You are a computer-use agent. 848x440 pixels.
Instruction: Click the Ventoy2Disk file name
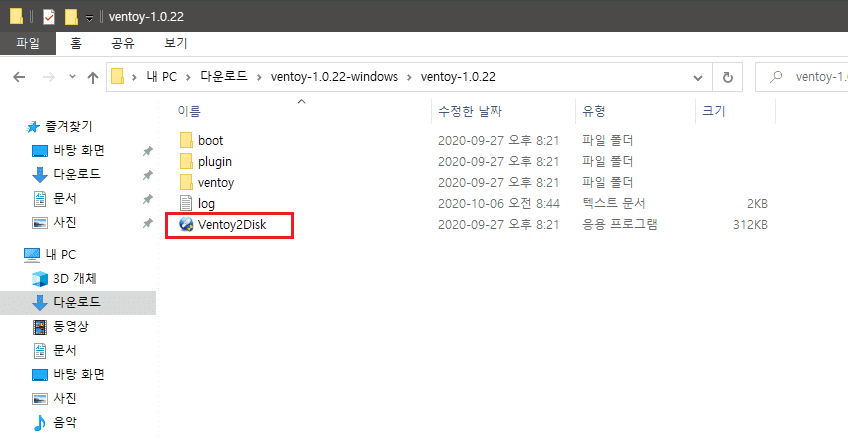pyautogui.click(x=232, y=224)
